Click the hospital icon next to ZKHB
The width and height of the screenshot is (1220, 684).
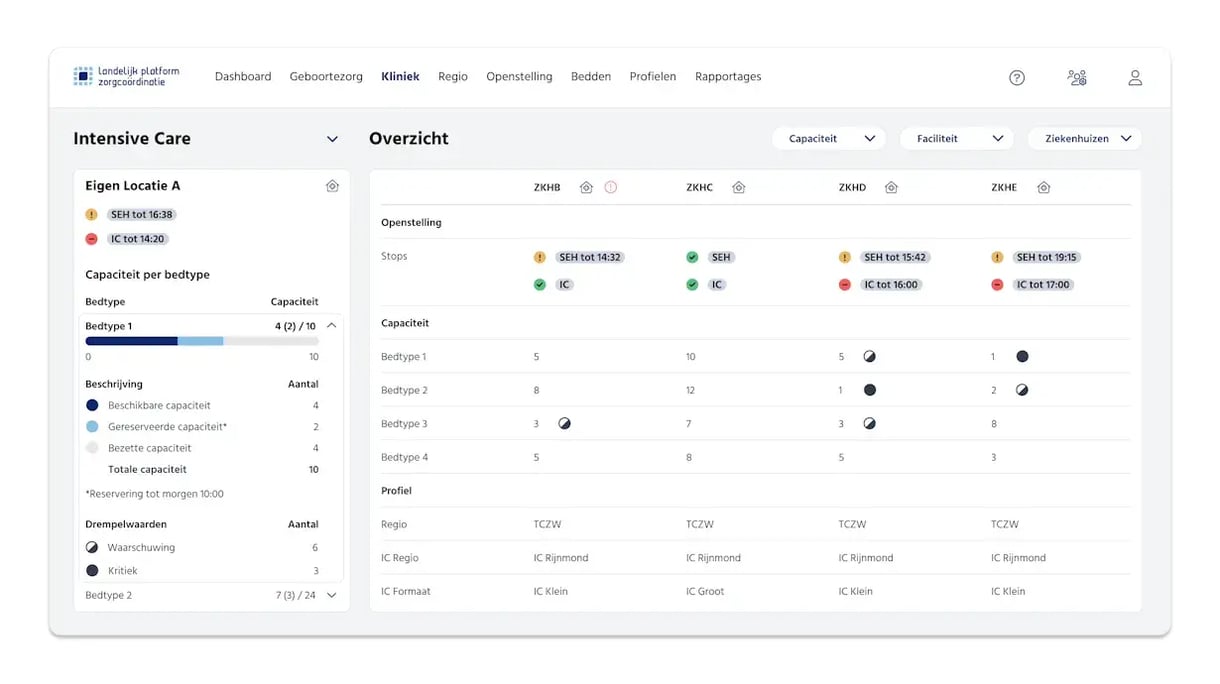(586, 188)
